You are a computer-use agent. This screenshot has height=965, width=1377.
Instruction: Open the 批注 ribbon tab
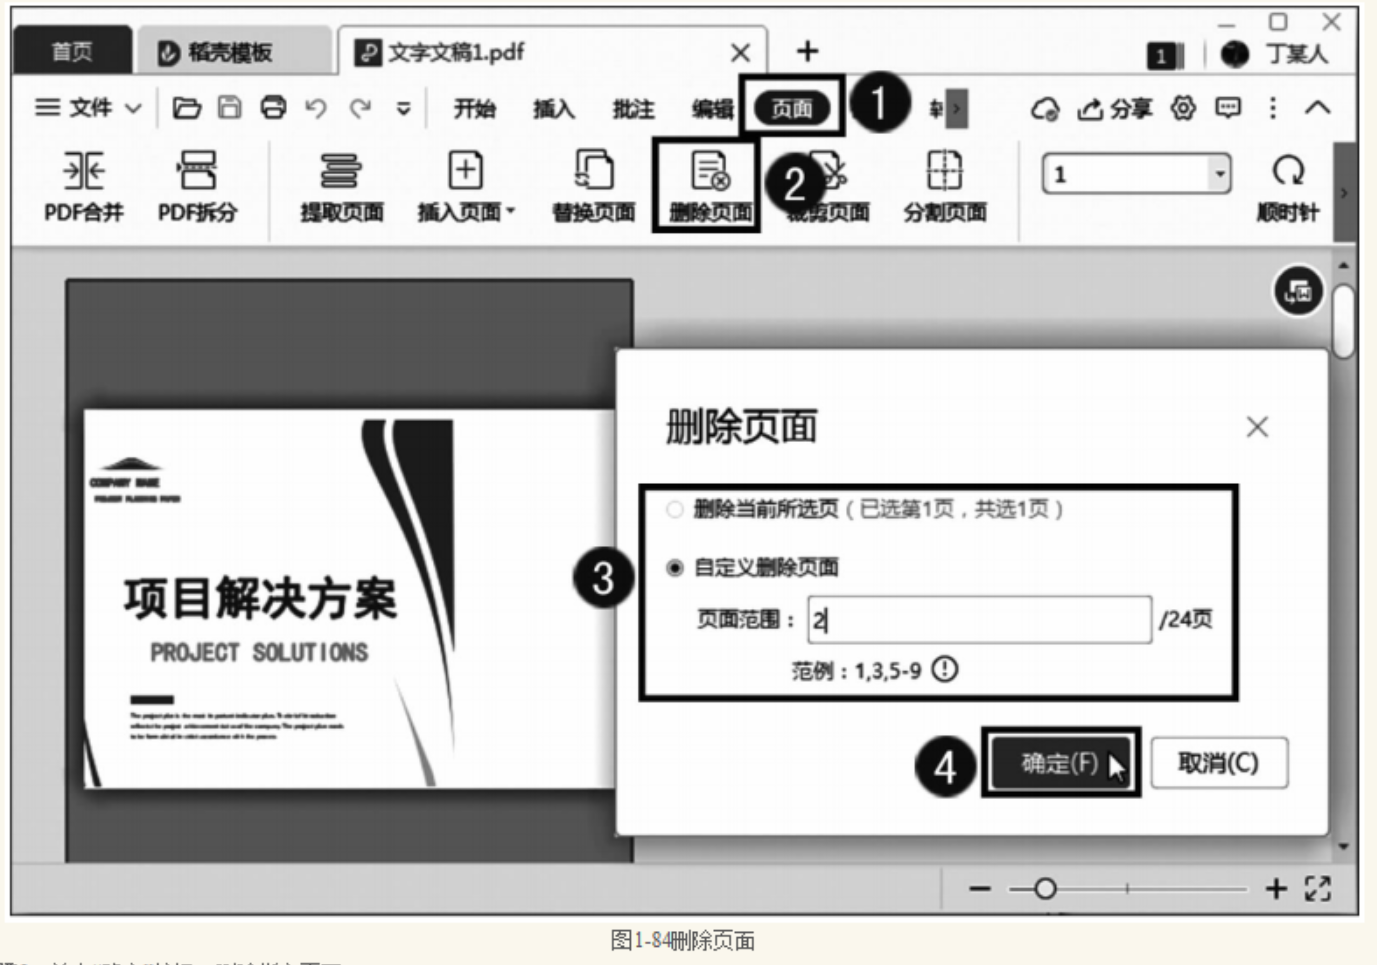coord(634,108)
